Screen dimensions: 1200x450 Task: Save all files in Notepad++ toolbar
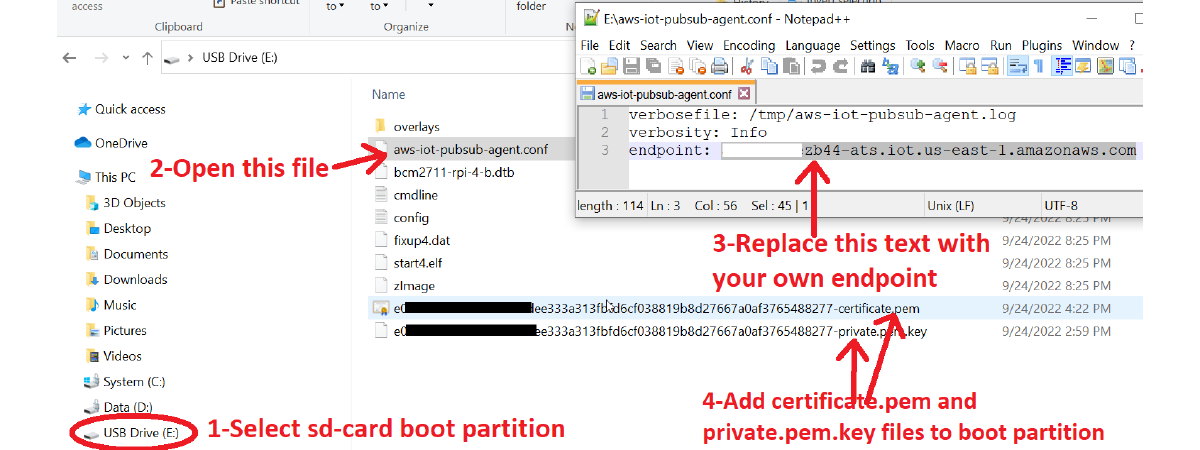(653, 66)
